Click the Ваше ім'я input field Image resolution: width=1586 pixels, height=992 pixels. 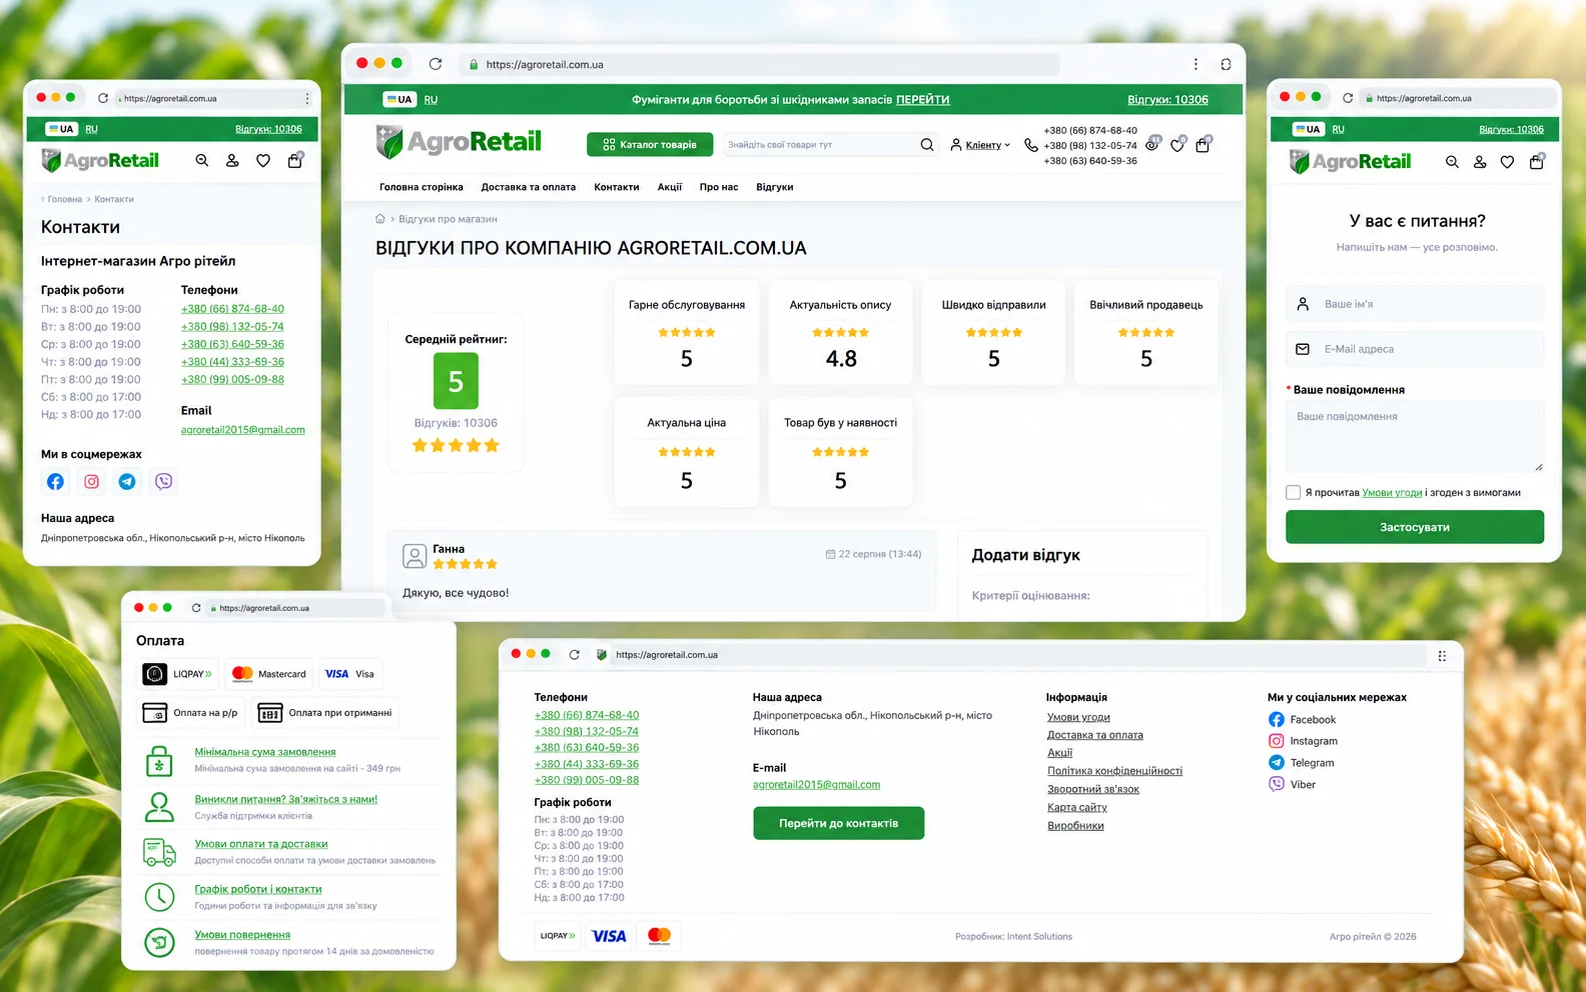pyautogui.click(x=1414, y=304)
